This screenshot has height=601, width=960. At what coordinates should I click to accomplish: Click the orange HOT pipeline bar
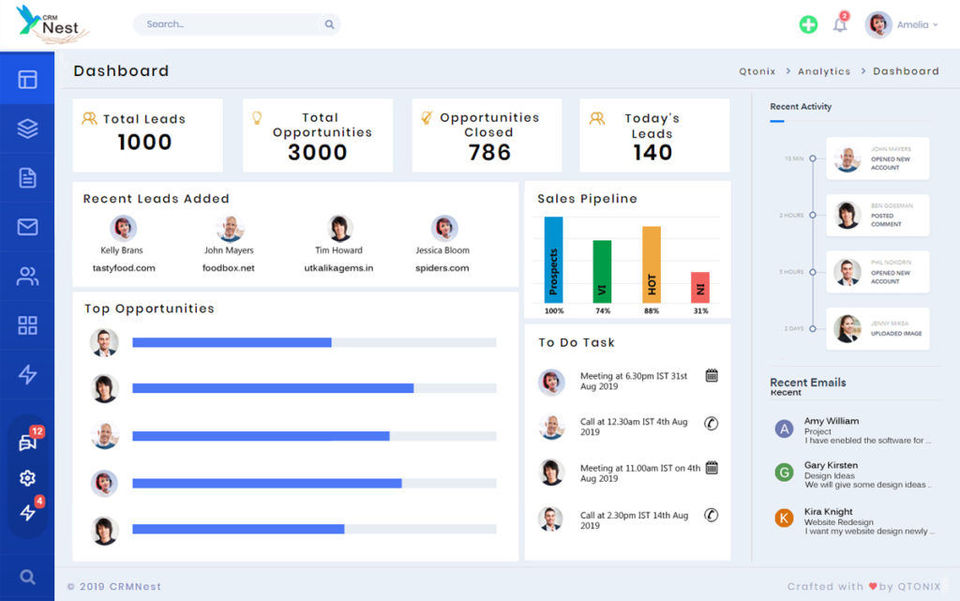click(x=651, y=264)
